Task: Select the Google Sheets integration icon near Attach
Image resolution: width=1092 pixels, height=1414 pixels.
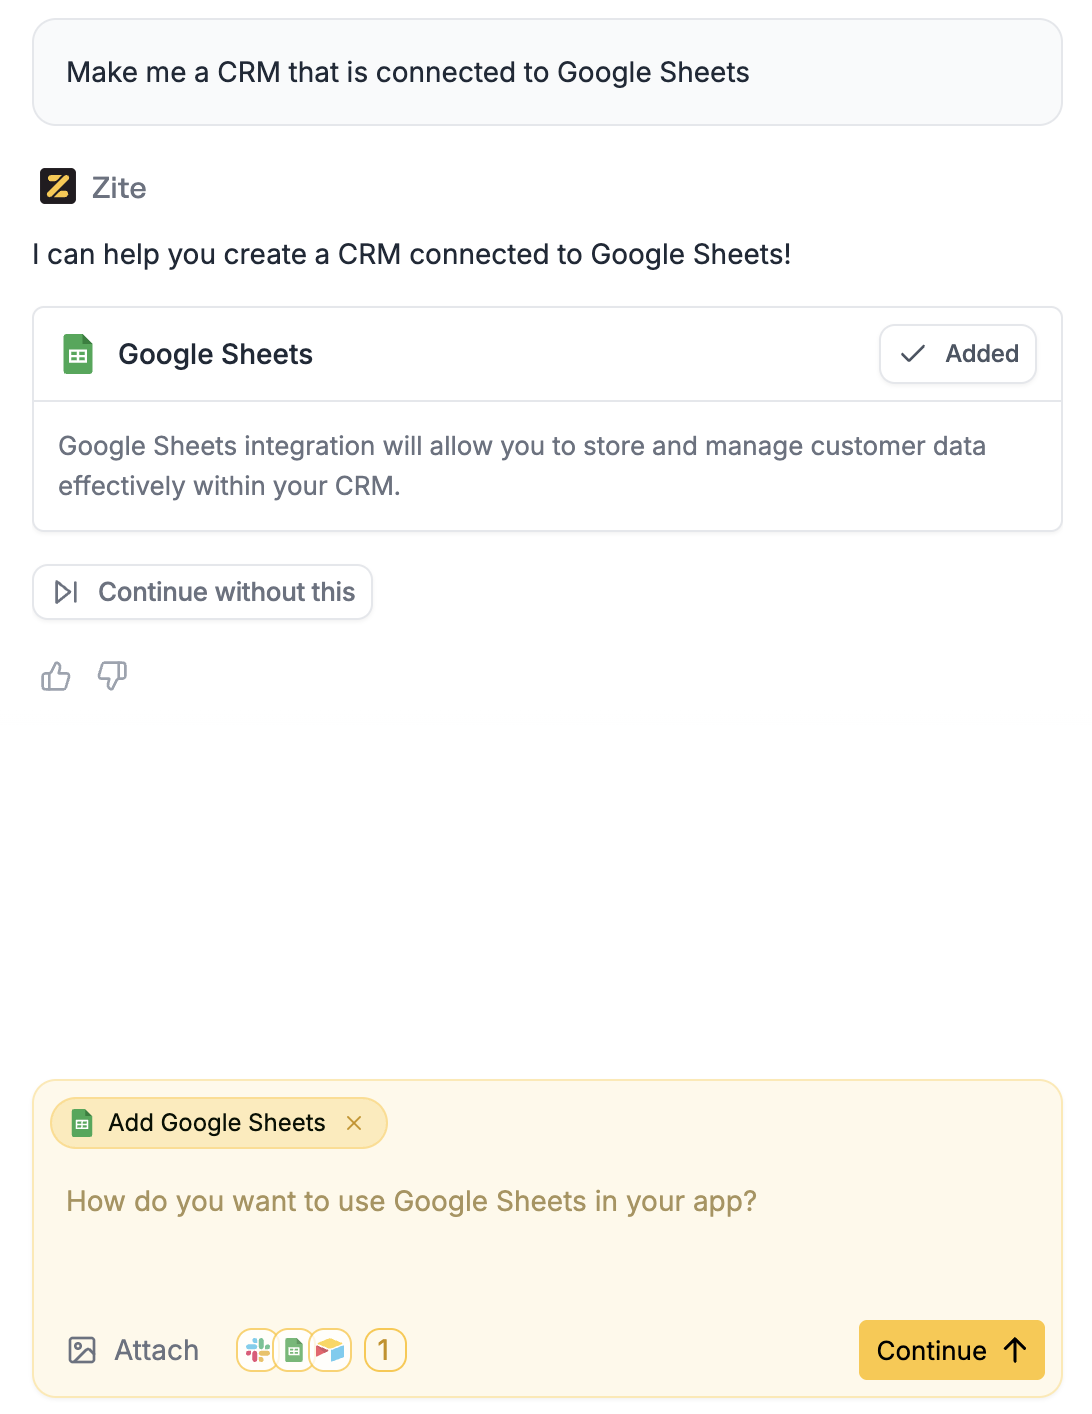Action: (x=294, y=1350)
